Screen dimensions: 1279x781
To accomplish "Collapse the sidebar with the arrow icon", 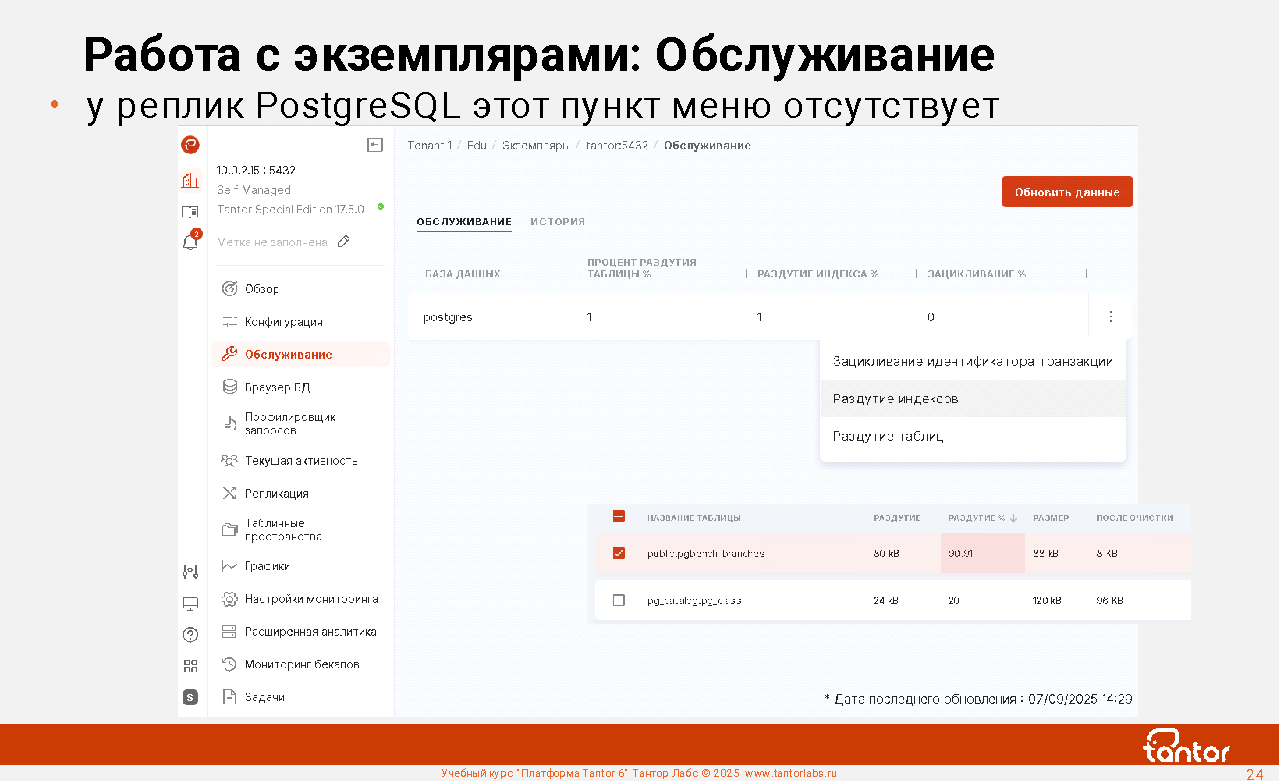I will click(375, 145).
